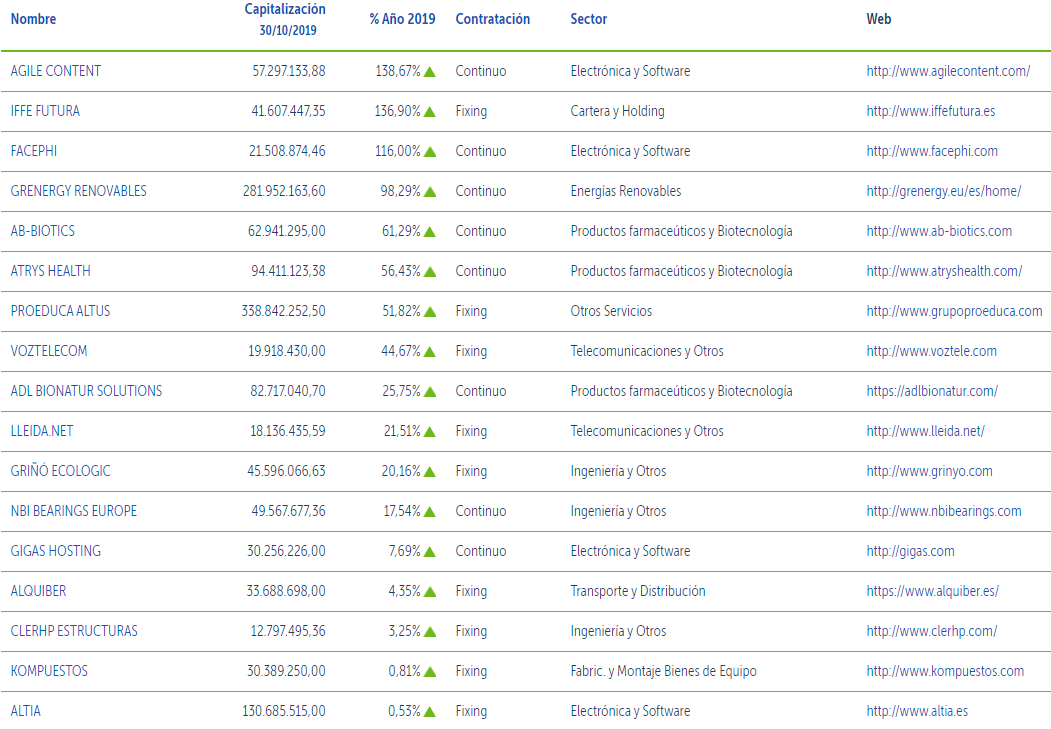Open the GRIÑÓ ECOLOGIC company link
Image resolution: width=1051 pixels, height=729 pixels.
click(60, 471)
